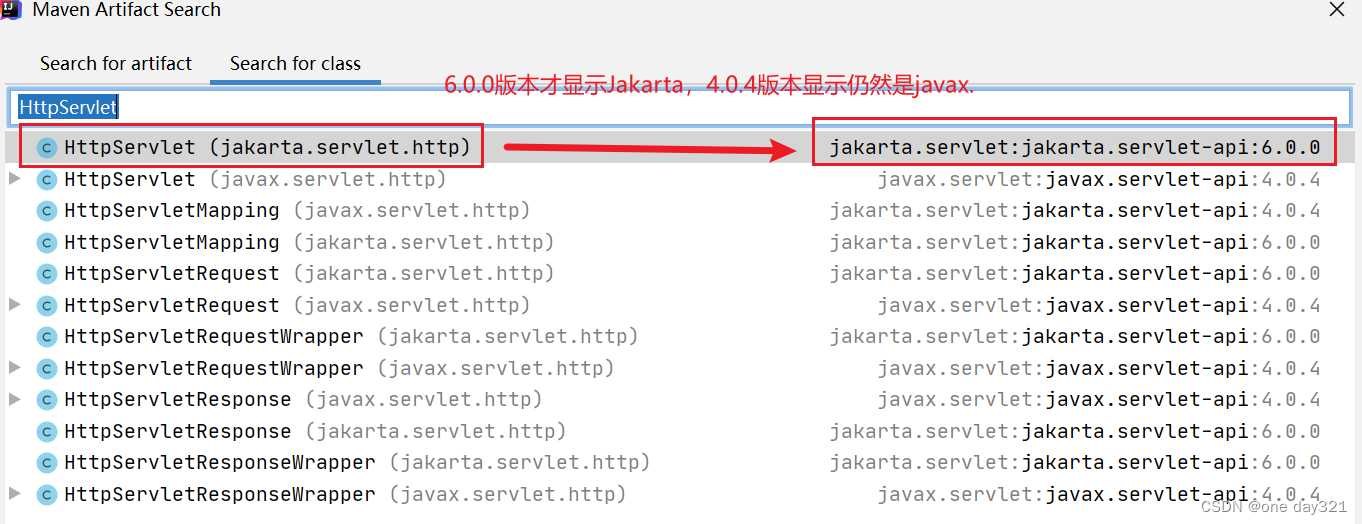Expand HttpServletRequestWrapper (javax.servlet.http) row
This screenshot has height=524, width=1362.
pyautogui.click(x=14, y=368)
